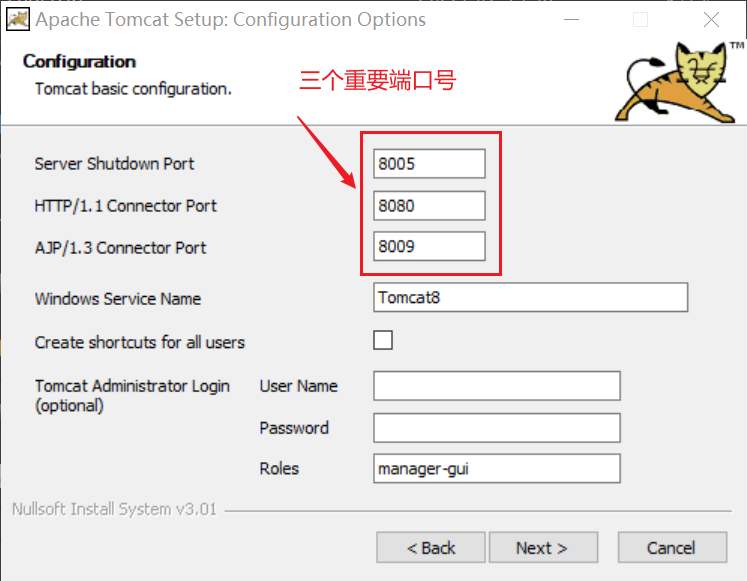The height and width of the screenshot is (581, 747).
Task: Go back with the < Back button
Action: click(x=431, y=548)
